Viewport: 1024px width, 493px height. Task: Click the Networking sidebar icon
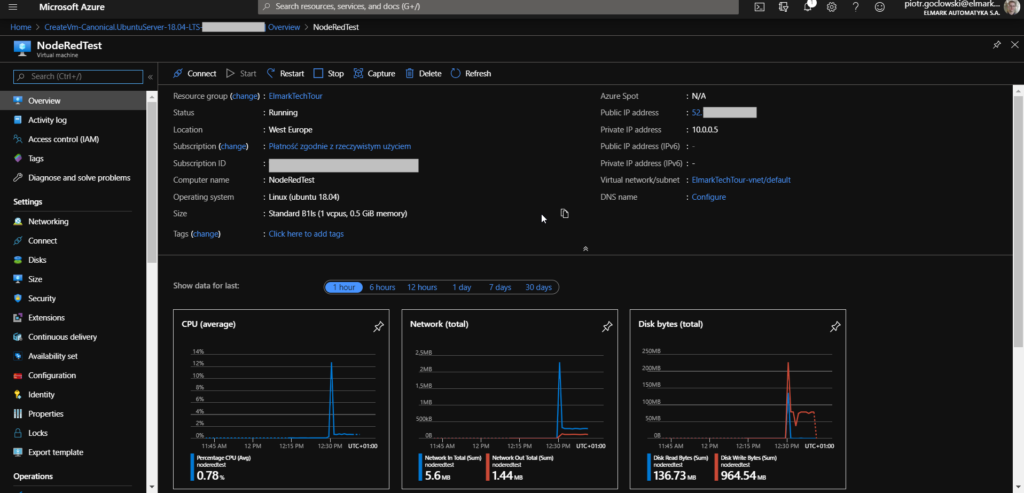click(x=18, y=221)
